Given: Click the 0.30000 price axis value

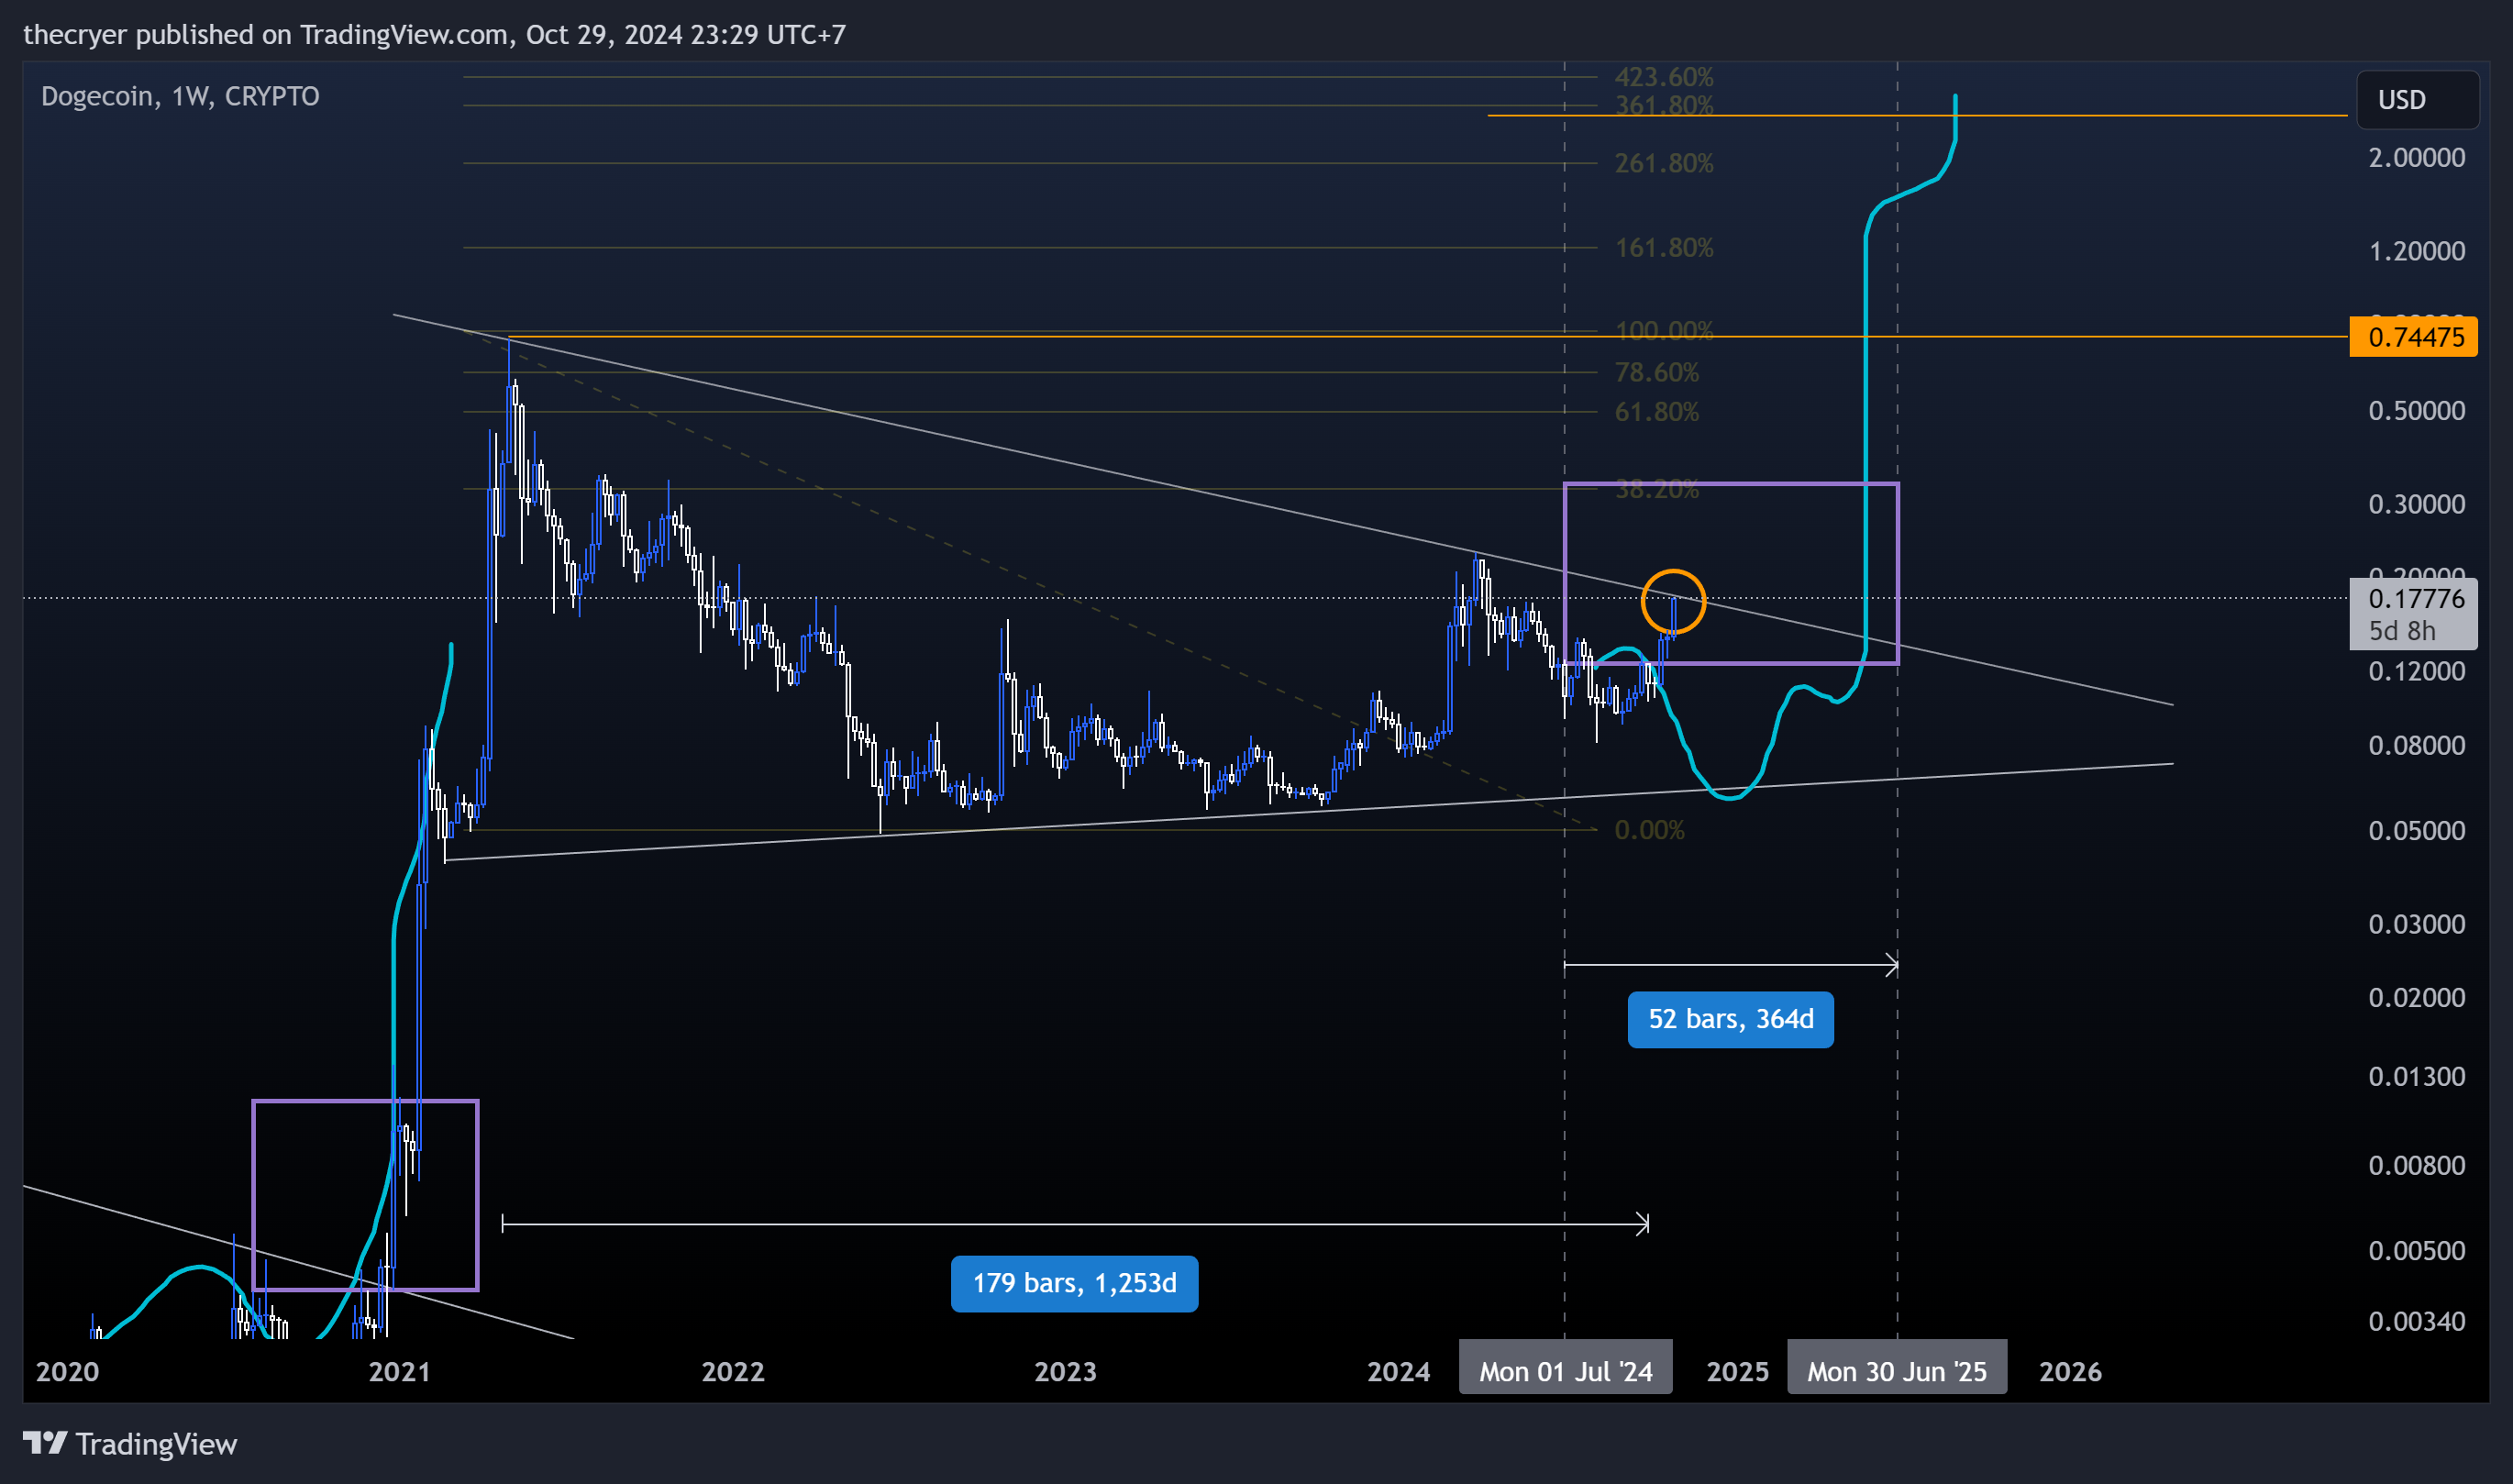Looking at the screenshot, I should click(x=2416, y=503).
